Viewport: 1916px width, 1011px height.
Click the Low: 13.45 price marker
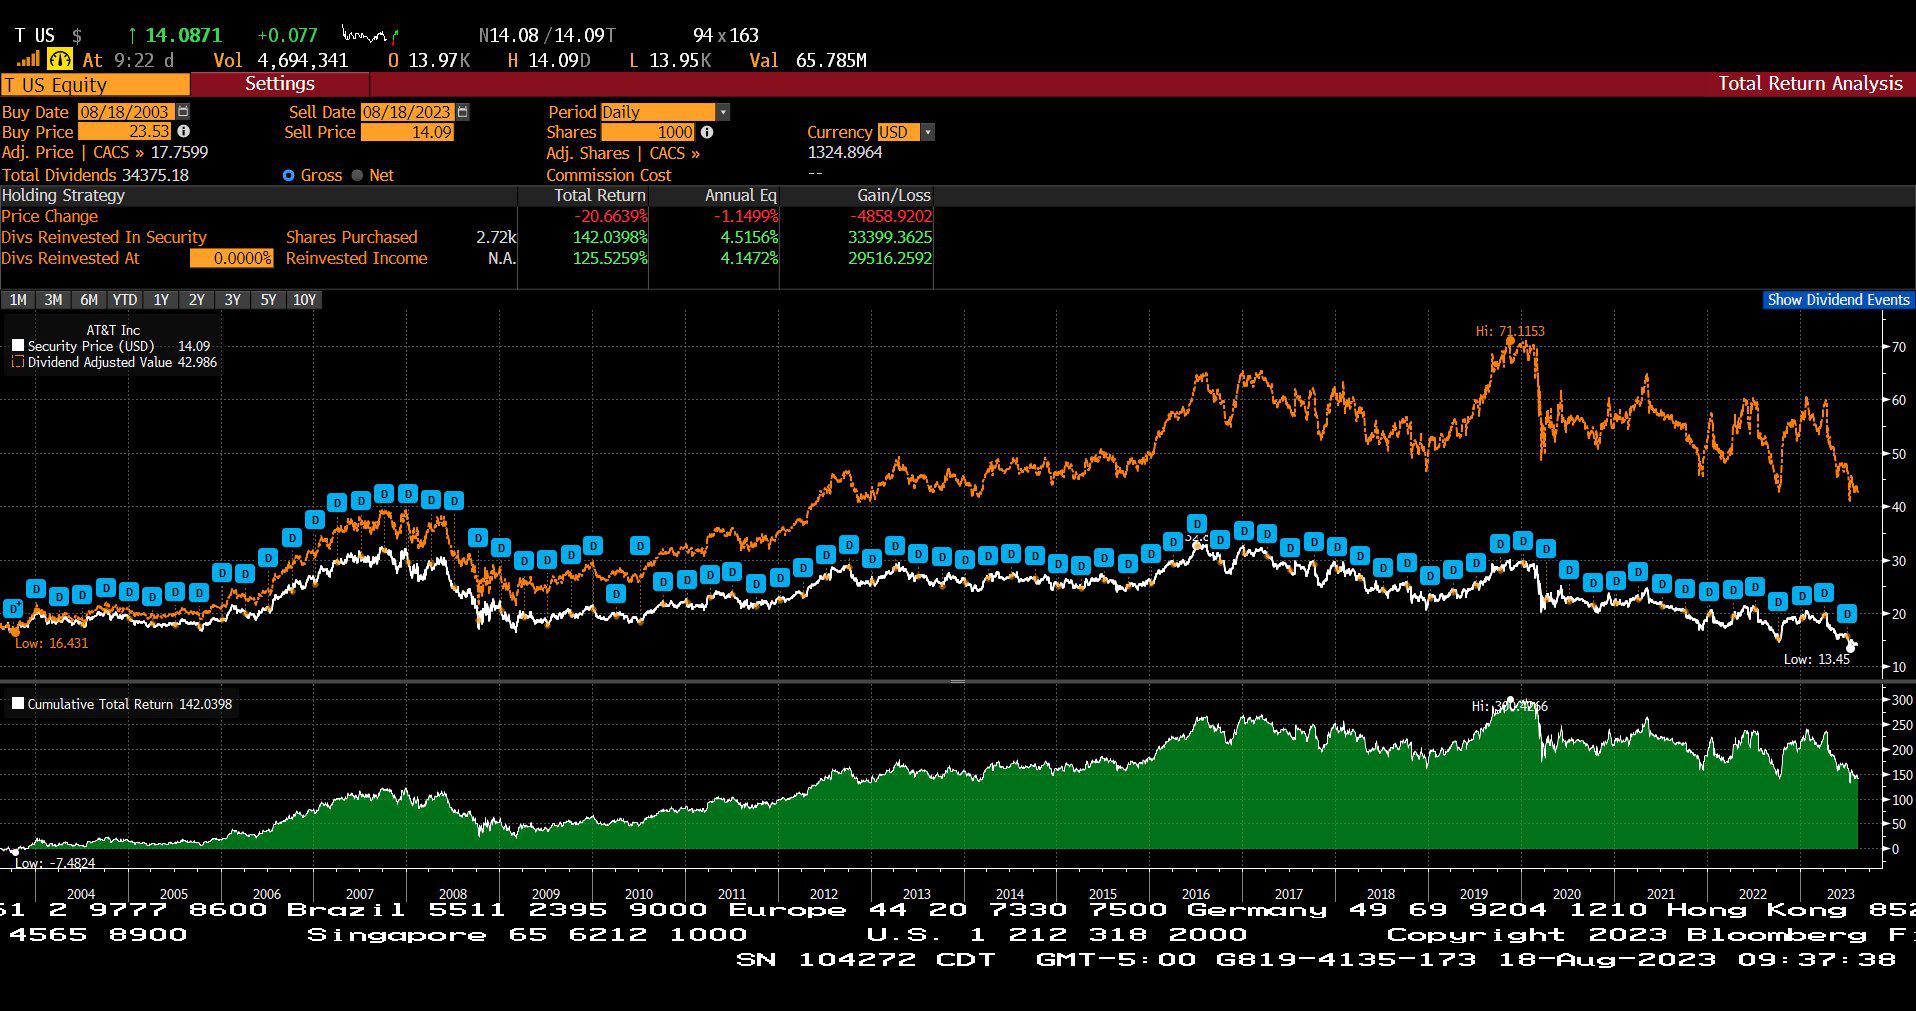pyautogui.click(x=1817, y=659)
